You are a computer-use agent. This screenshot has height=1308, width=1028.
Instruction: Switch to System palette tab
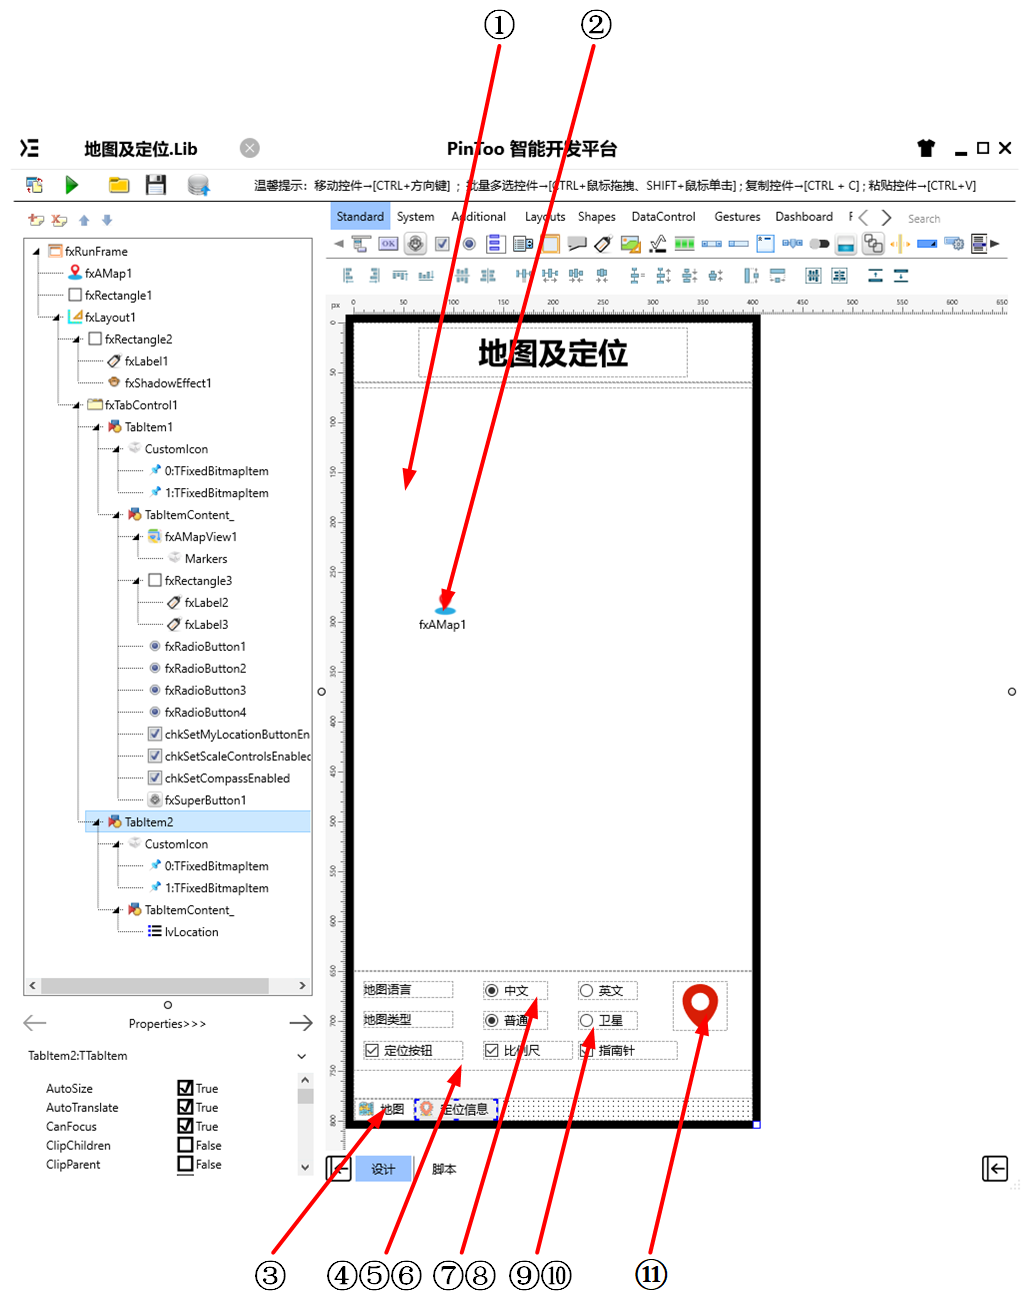415,216
